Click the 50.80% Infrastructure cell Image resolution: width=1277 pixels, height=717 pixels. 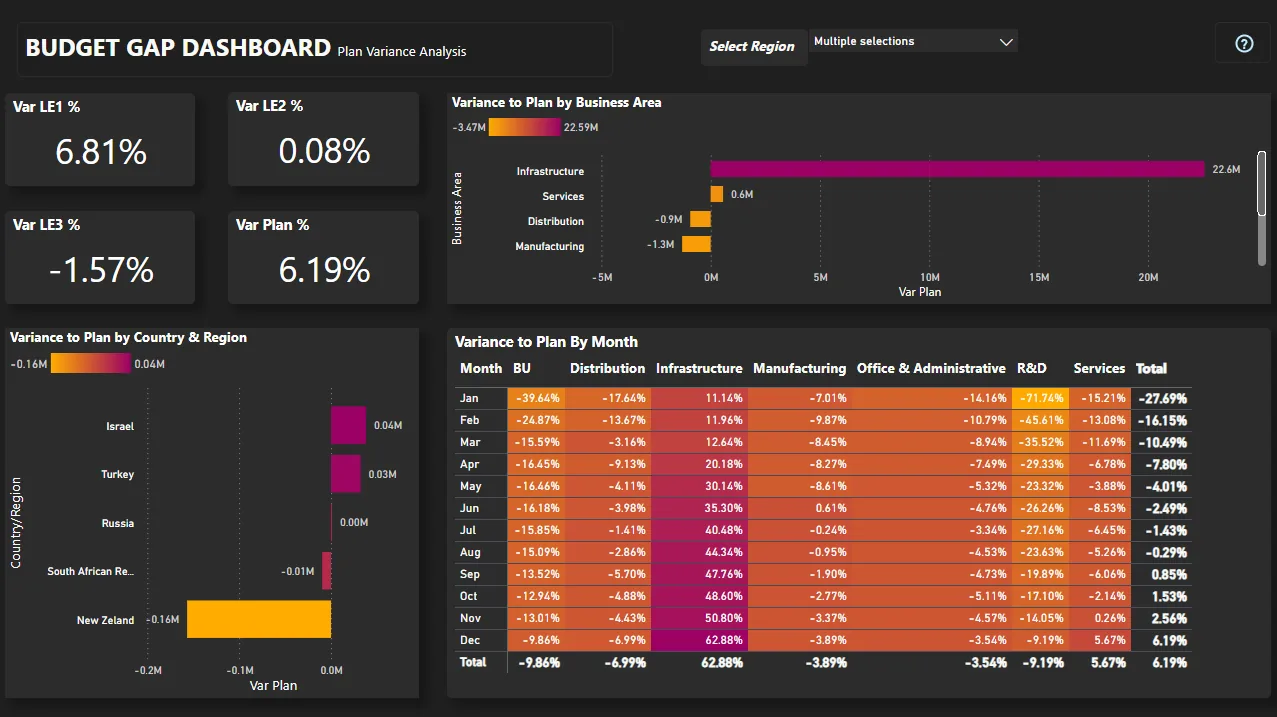[699, 618]
